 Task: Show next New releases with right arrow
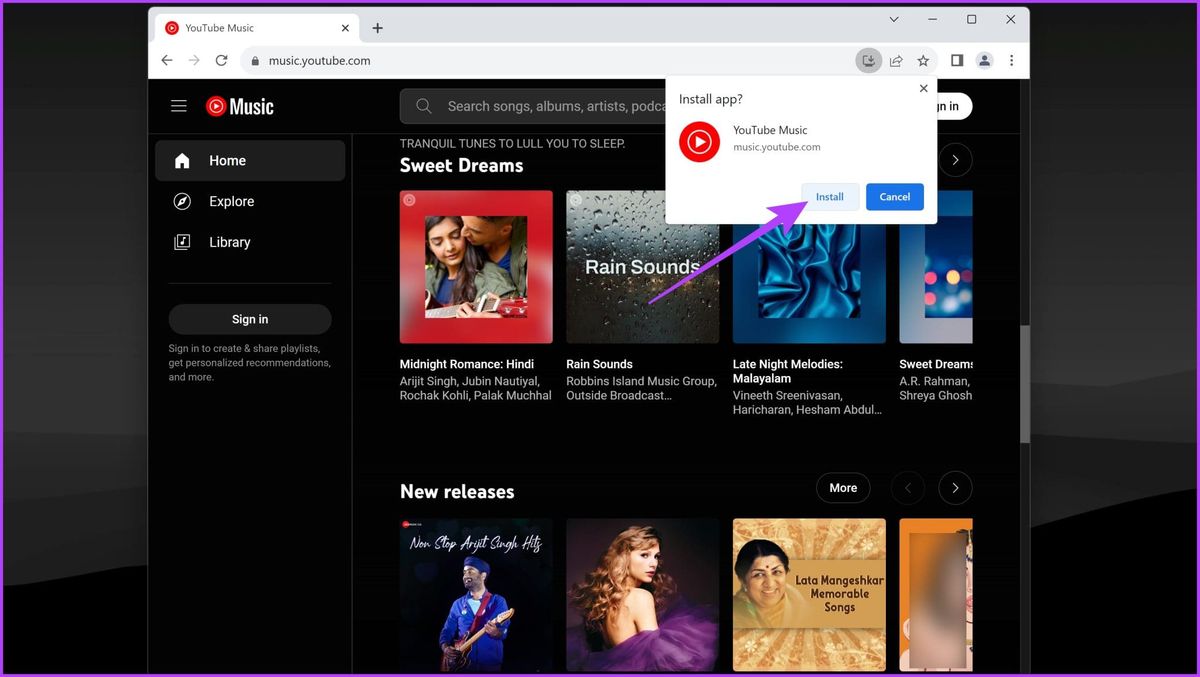coord(955,488)
